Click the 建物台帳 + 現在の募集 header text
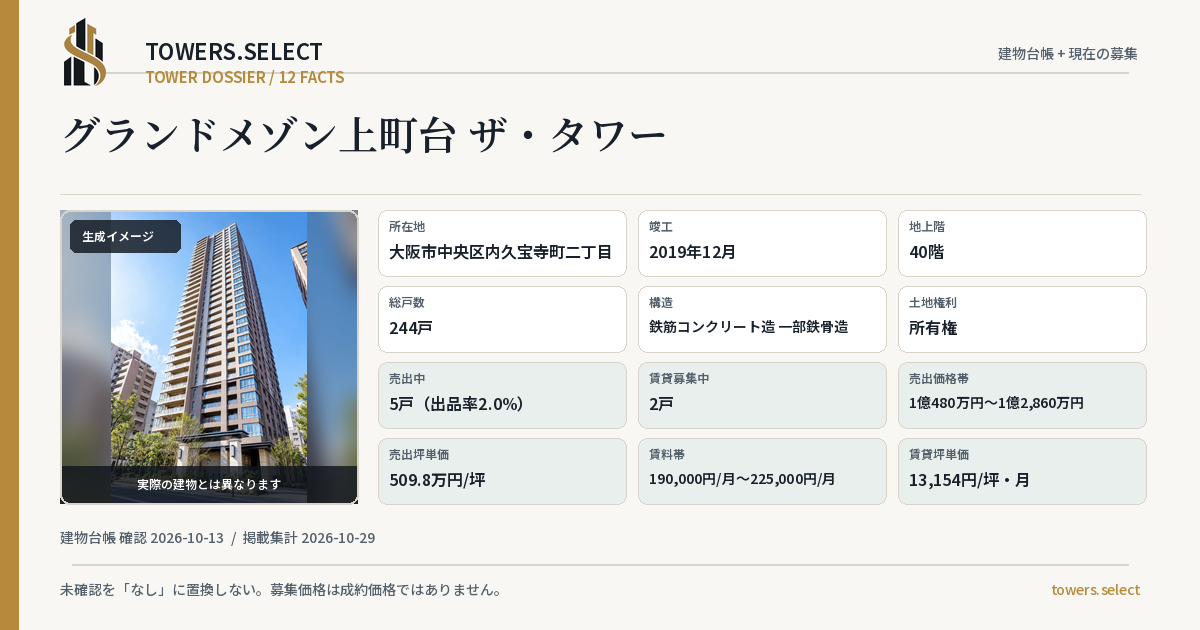1200x630 pixels. (x=1068, y=53)
